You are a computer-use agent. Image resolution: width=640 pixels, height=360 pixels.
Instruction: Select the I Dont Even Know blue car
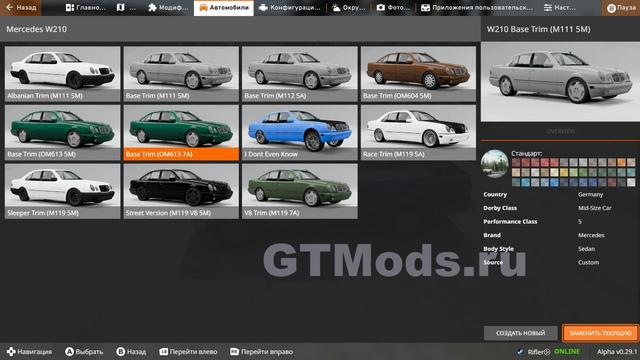click(300, 133)
